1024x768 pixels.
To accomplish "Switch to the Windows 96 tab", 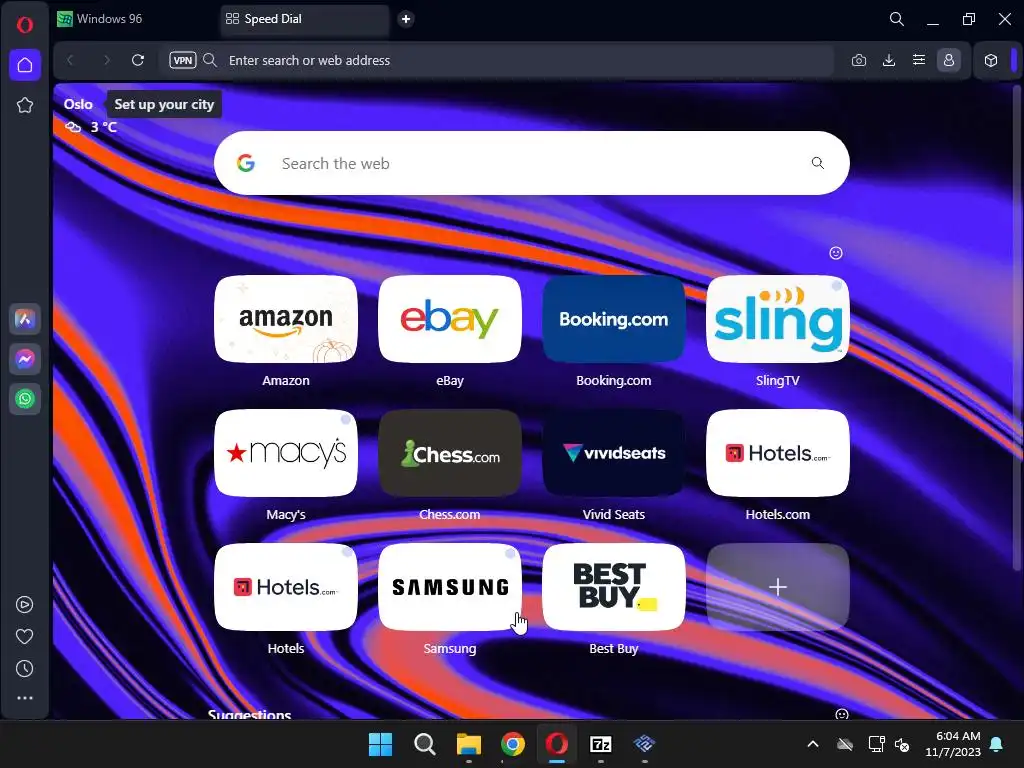I will 134,19.
